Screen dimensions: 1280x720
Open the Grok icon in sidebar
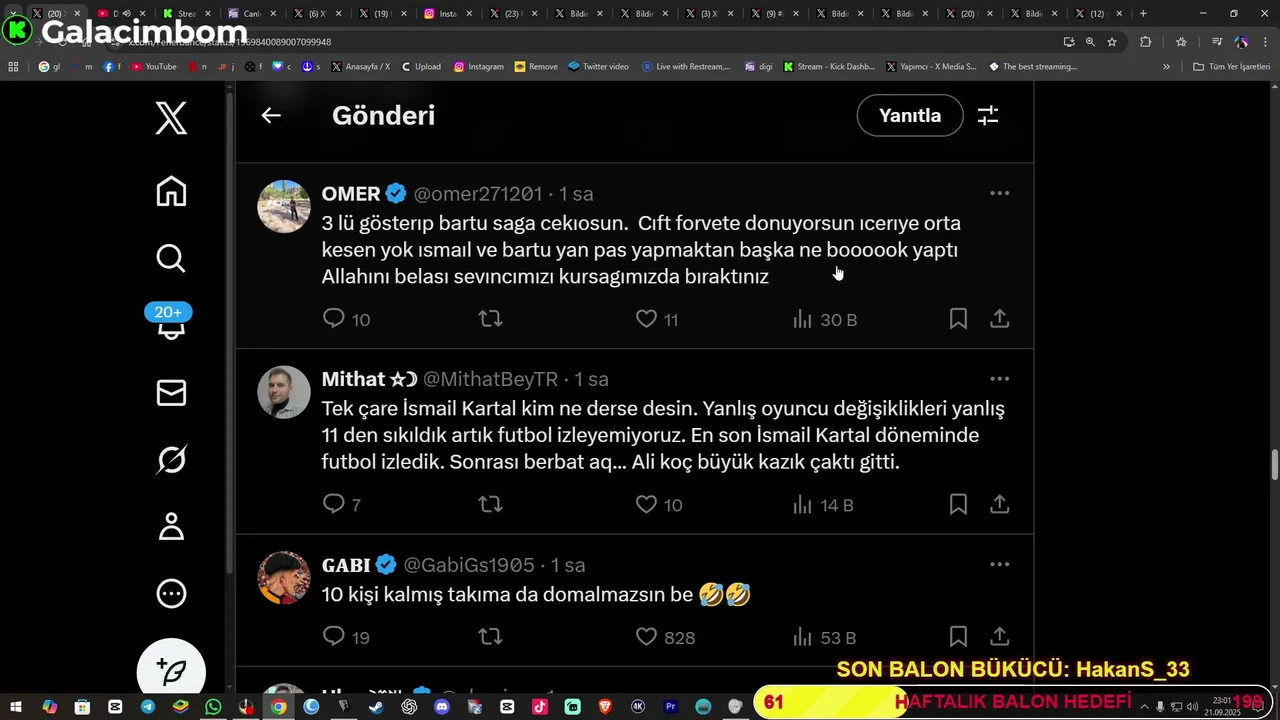[x=171, y=459]
